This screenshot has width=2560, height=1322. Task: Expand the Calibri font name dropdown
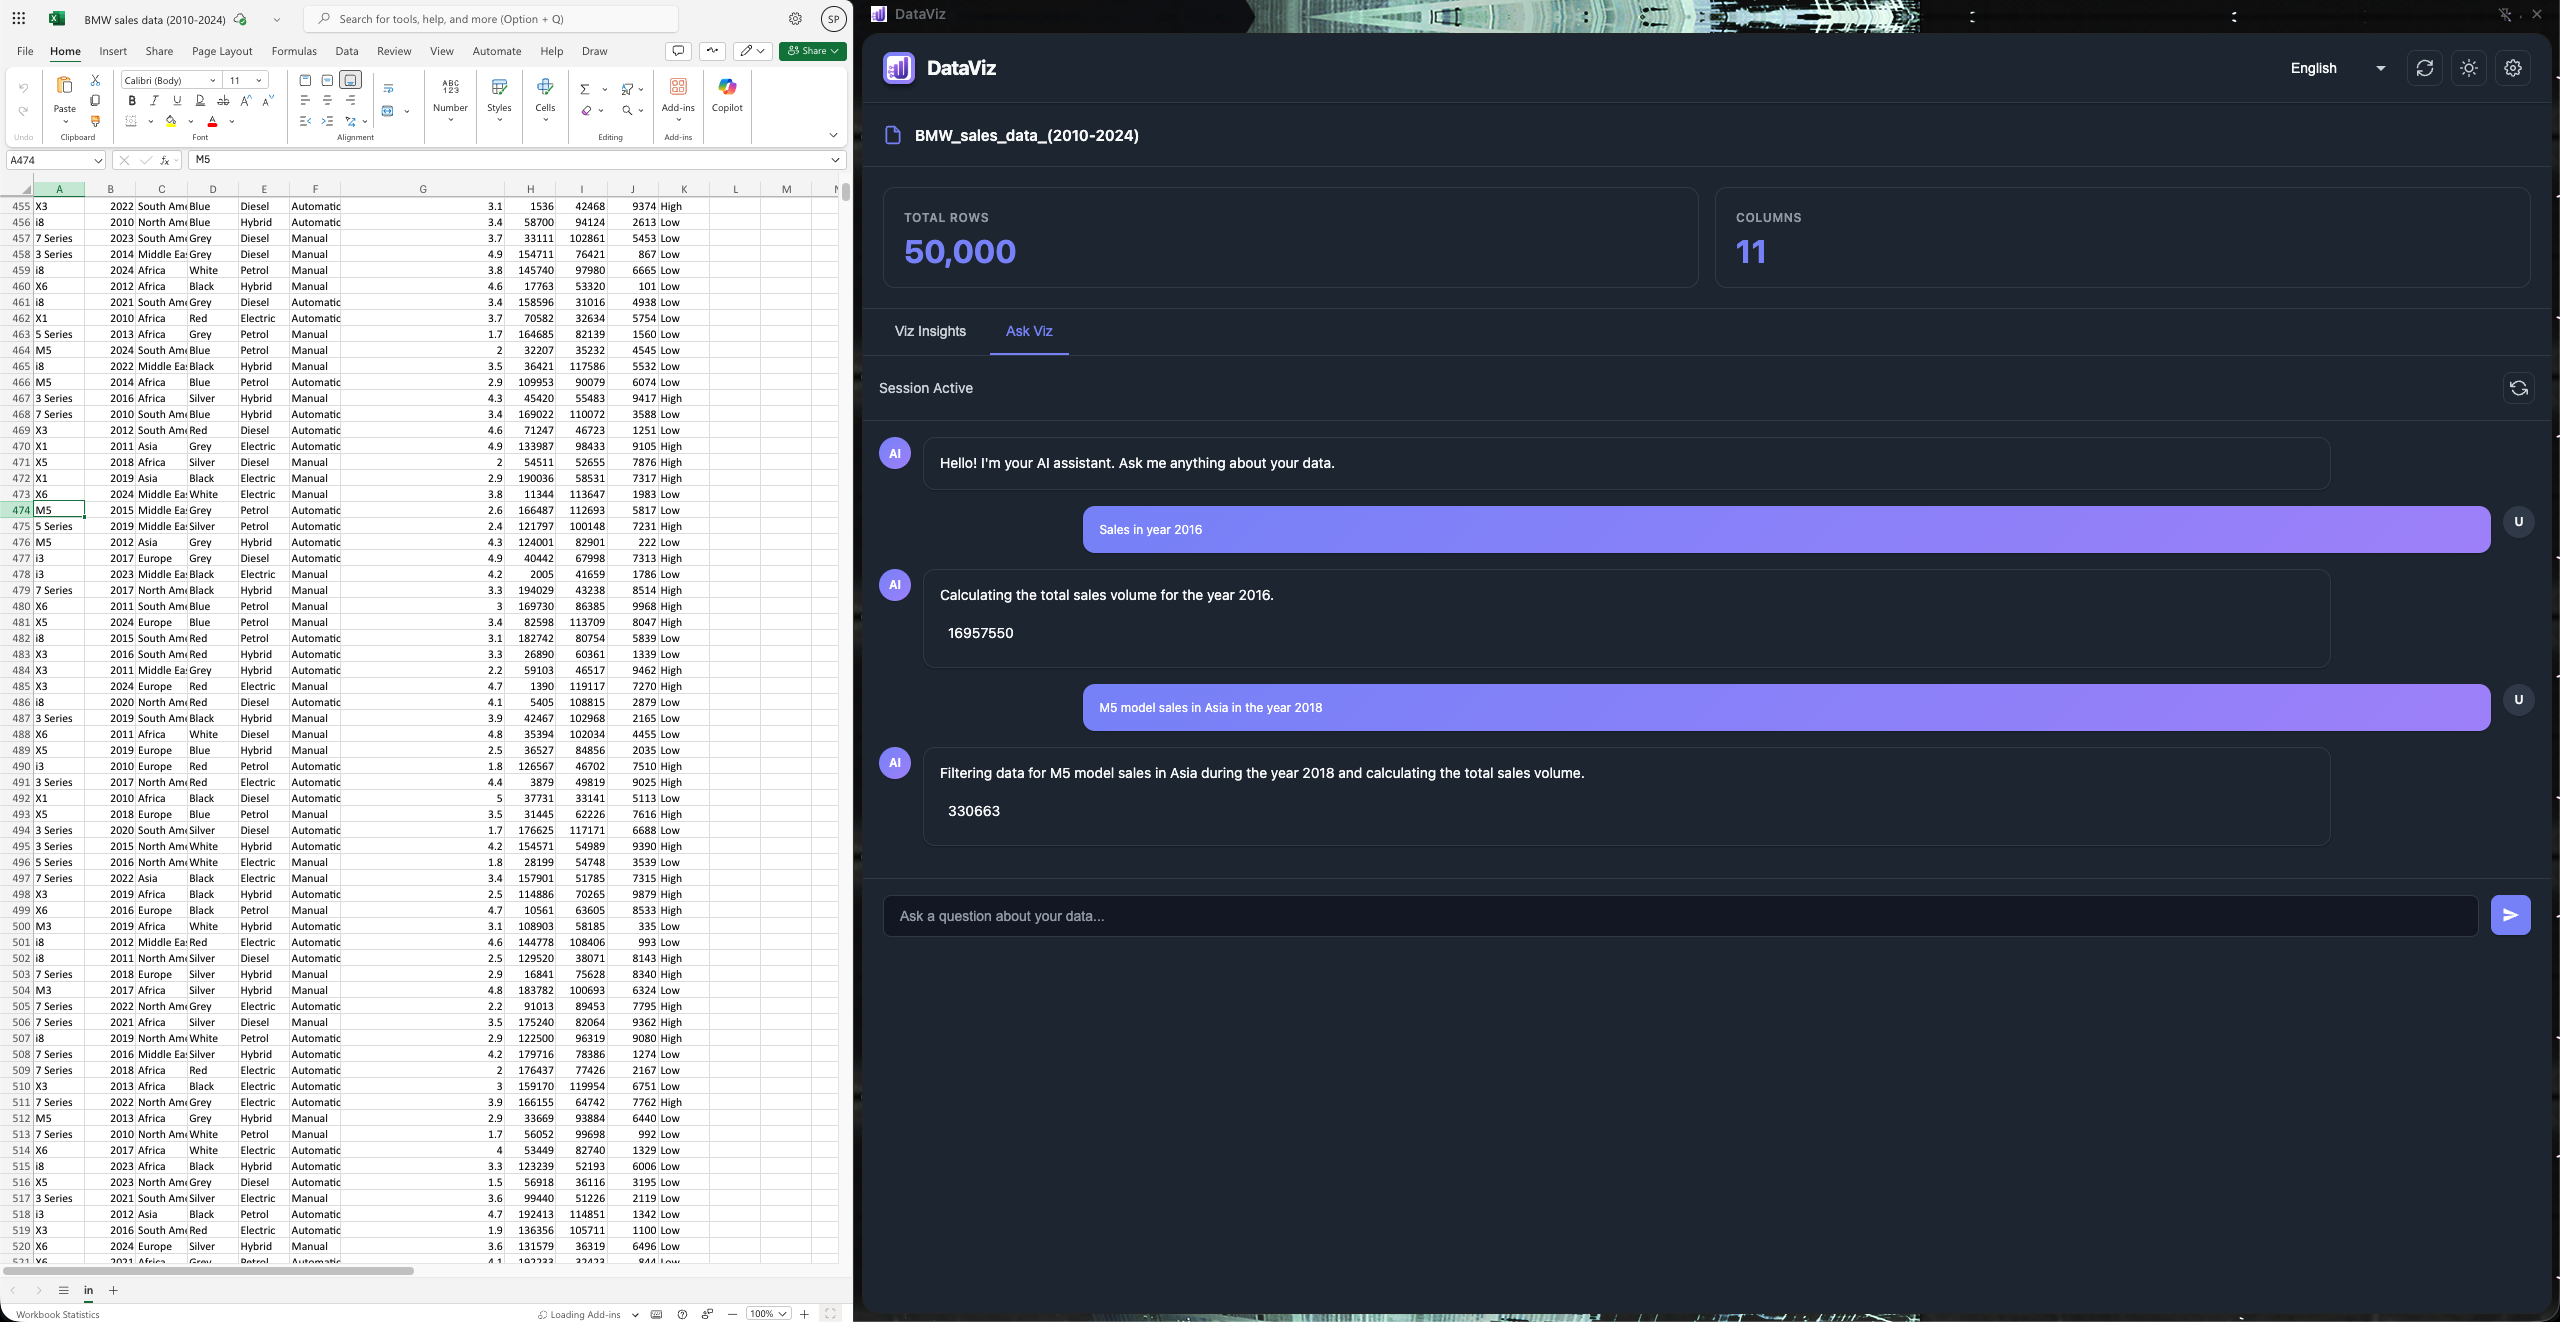coord(212,80)
